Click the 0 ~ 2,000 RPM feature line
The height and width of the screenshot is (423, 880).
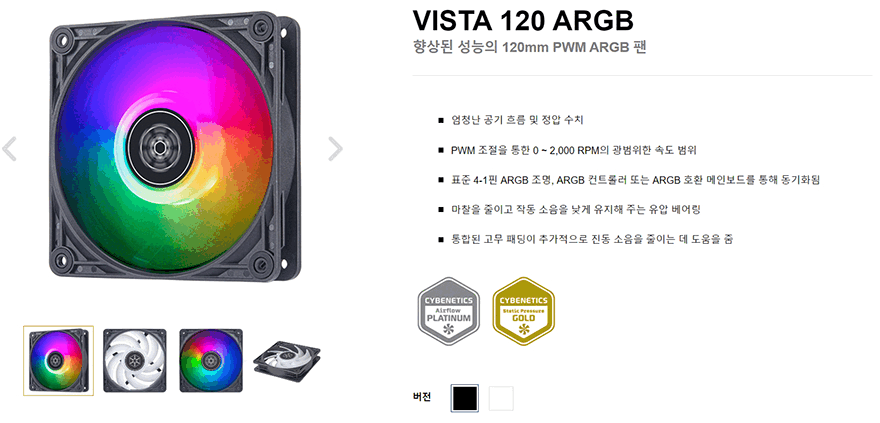574,150
